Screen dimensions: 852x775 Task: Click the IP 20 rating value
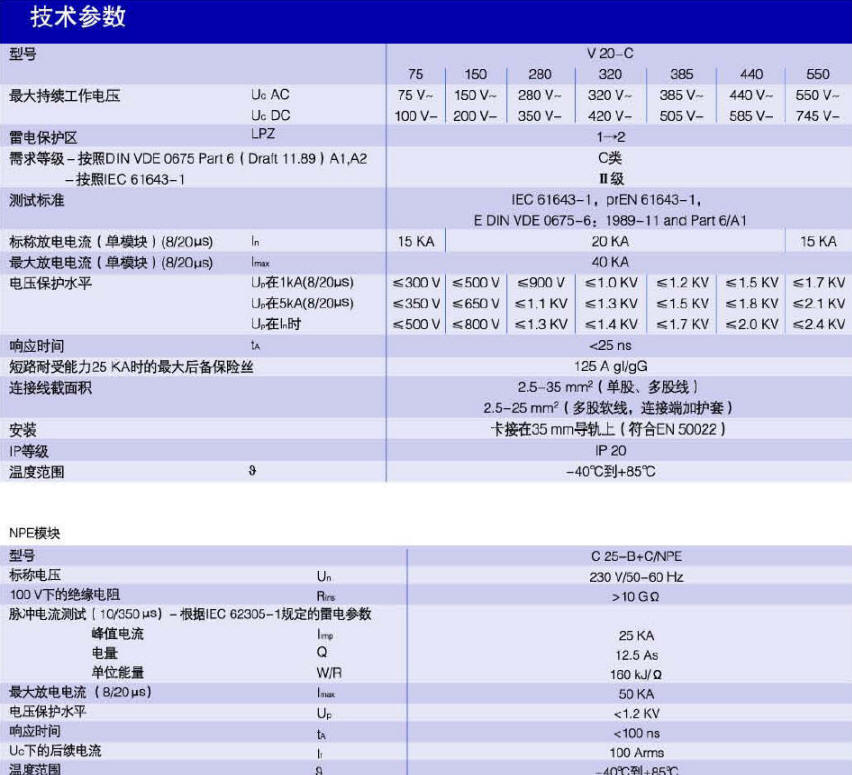[x=610, y=451]
